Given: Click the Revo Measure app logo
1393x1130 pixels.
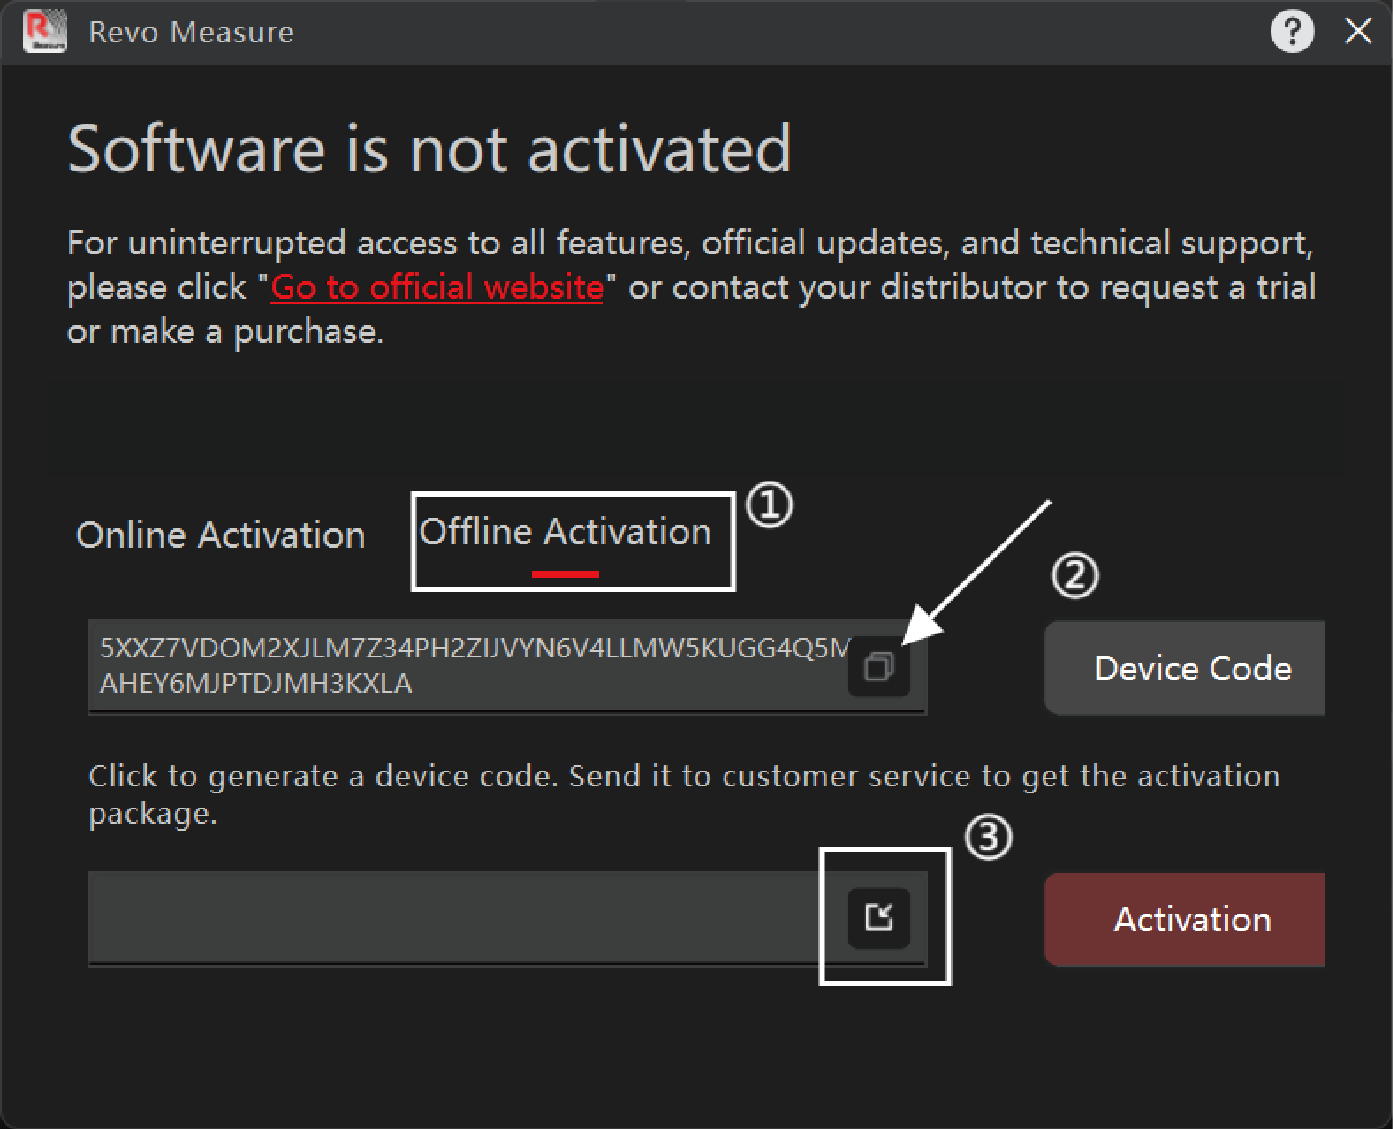Looking at the screenshot, I should click(x=44, y=31).
